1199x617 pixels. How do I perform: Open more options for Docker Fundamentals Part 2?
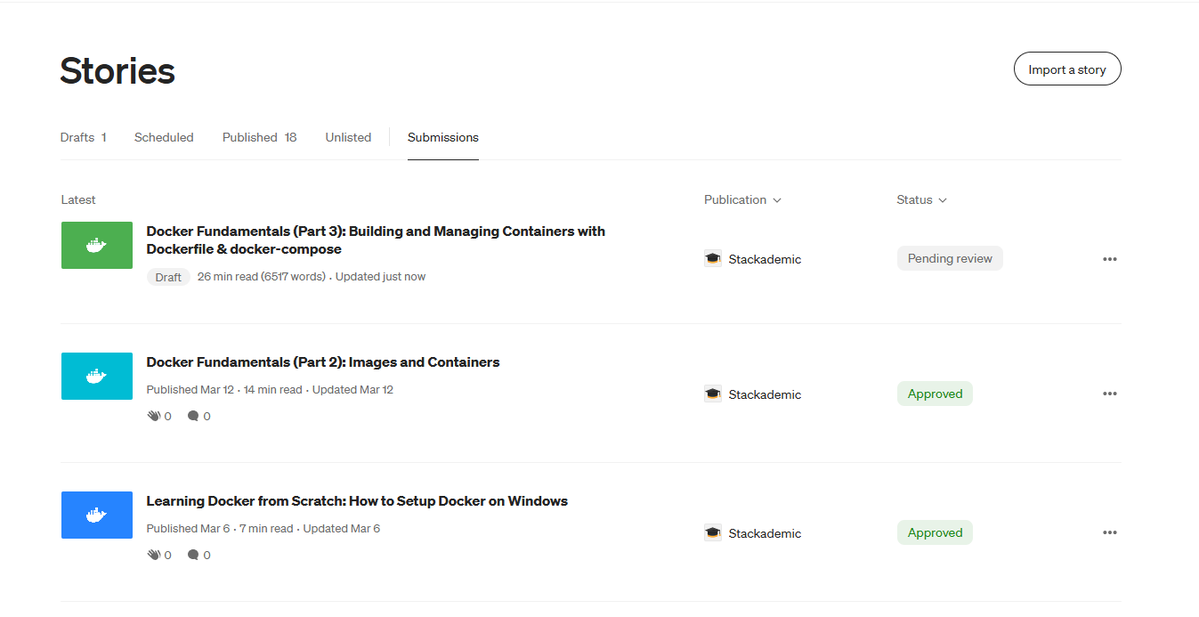coord(1110,394)
